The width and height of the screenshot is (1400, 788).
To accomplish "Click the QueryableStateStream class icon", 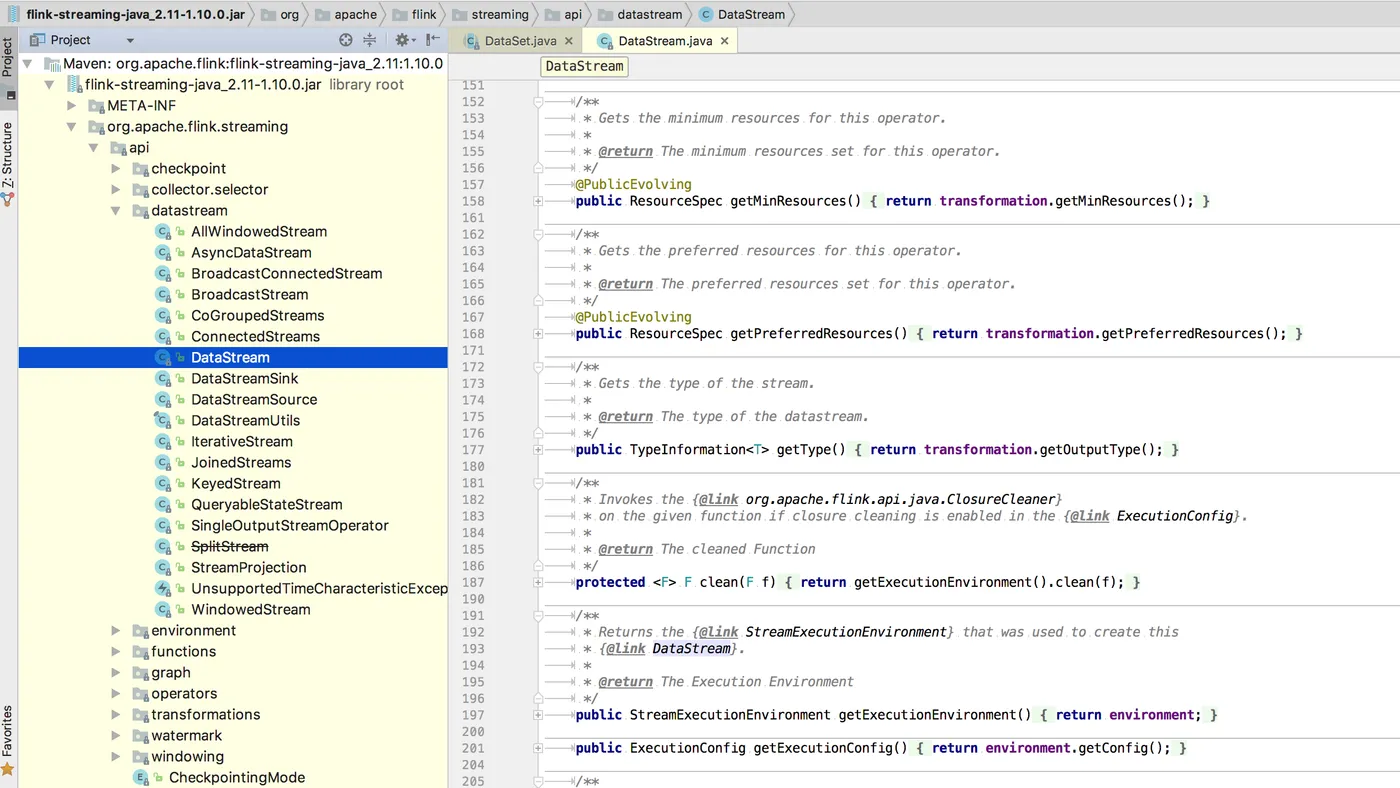I will tap(163, 504).
